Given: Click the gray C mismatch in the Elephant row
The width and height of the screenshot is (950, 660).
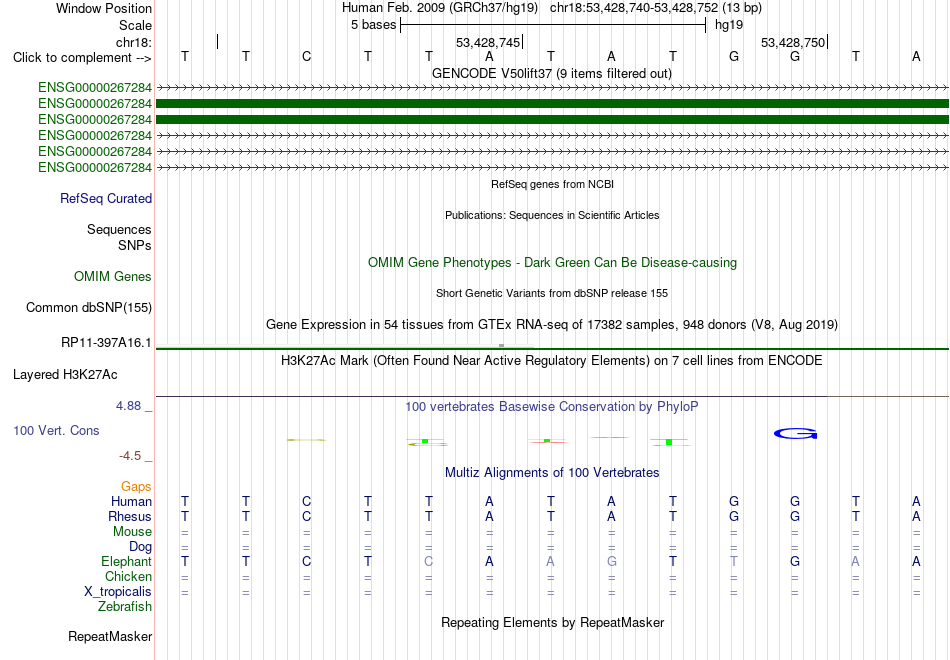Looking at the screenshot, I should click(x=428, y=561).
